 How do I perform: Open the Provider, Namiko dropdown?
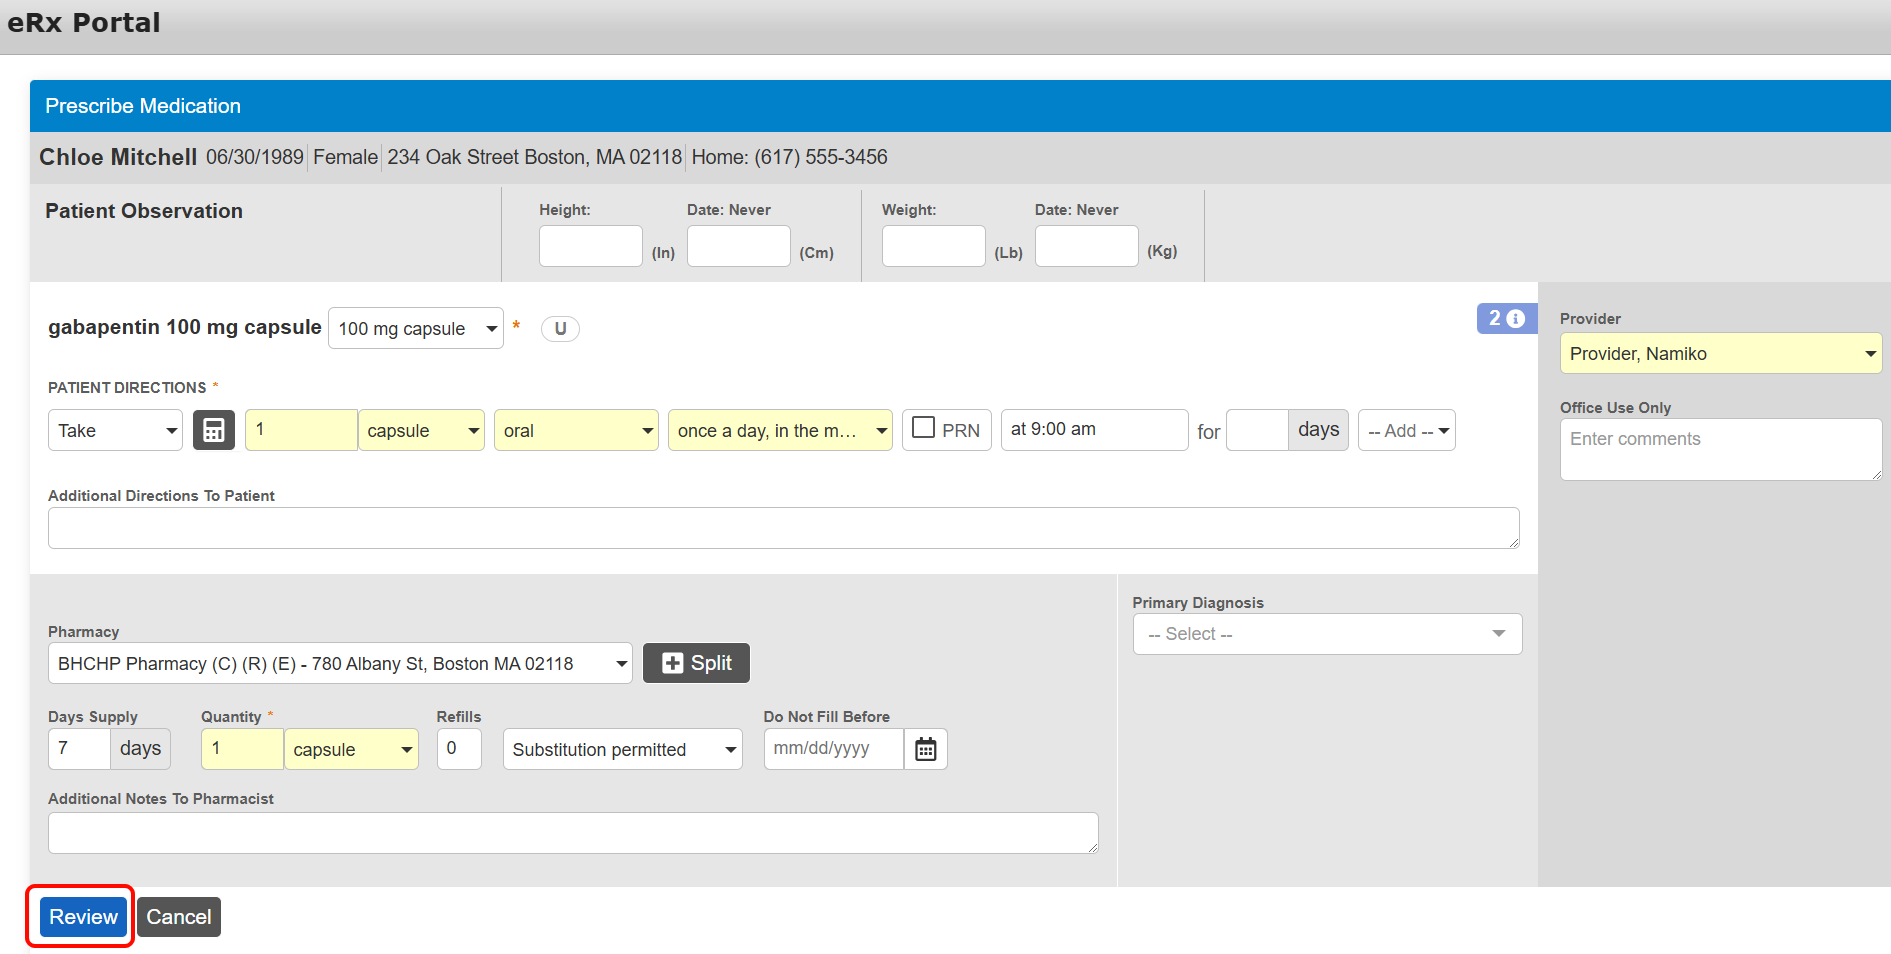coord(1720,354)
